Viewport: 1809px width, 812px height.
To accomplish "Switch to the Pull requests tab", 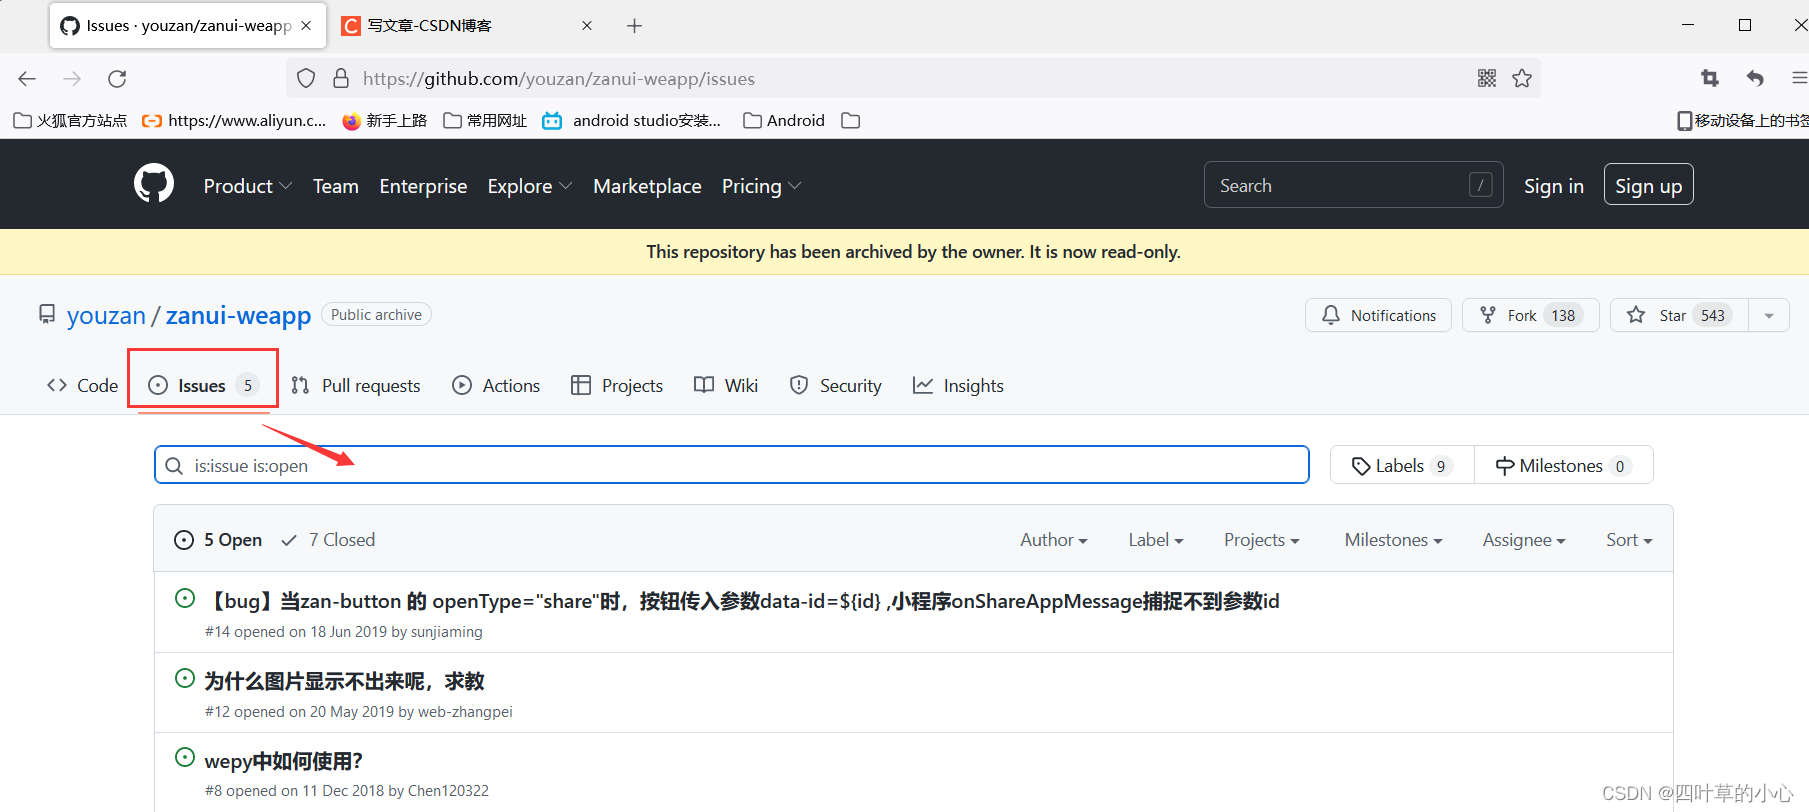I will 356,386.
